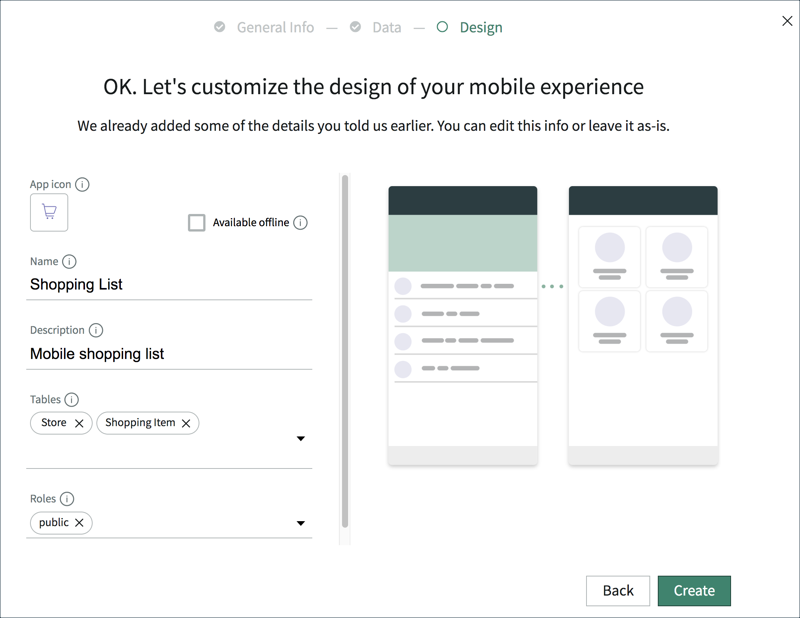Click the shopping cart app icon

click(48, 212)
